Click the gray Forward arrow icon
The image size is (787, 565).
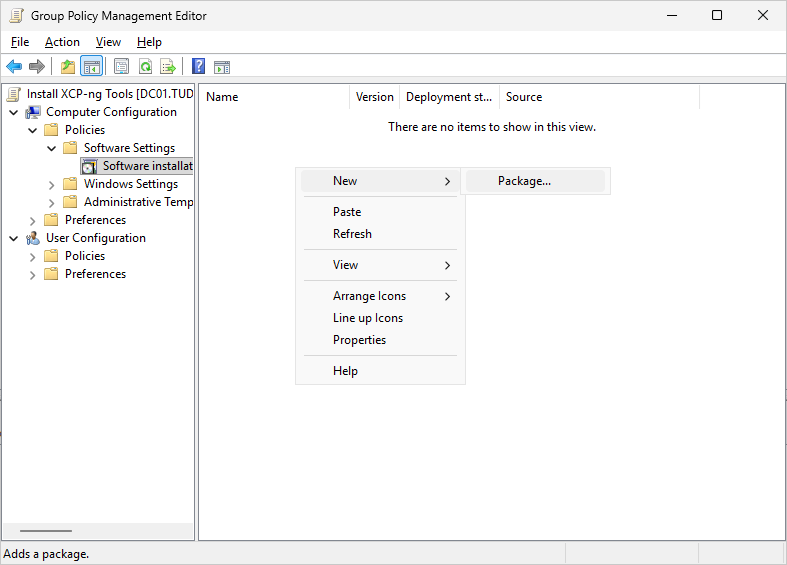(37, 66)
